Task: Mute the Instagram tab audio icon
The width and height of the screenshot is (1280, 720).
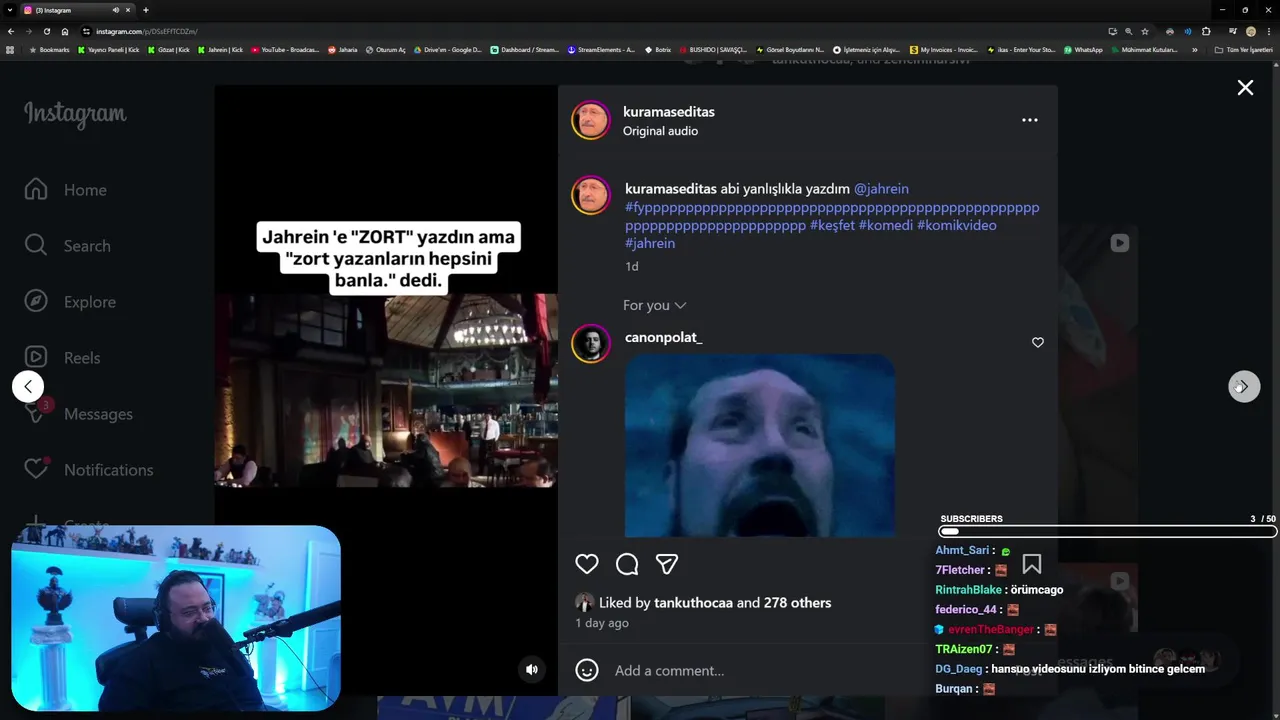Action: 116,10
